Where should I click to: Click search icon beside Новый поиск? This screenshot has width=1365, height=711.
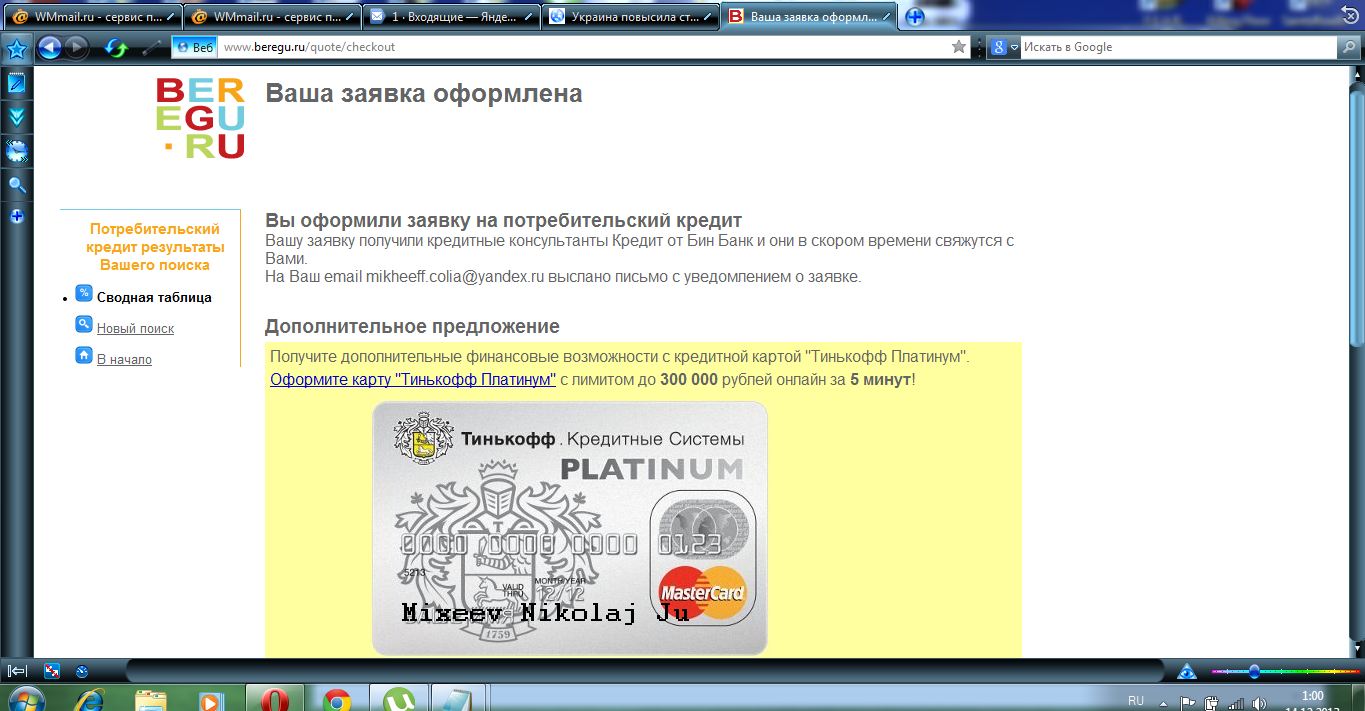coord(84,324)
